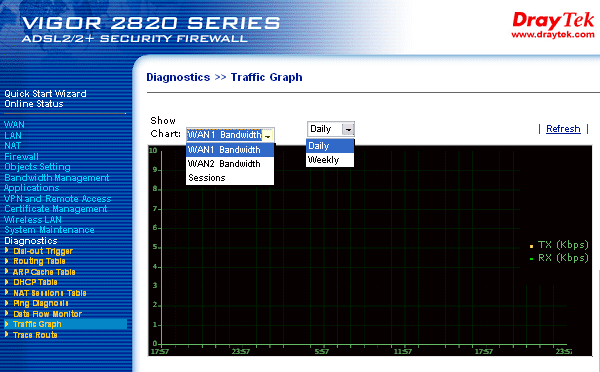Open the Data Flow Monitor page
Image resolution: width=600 pixels, height=372 pixels.
click(47, 314)
